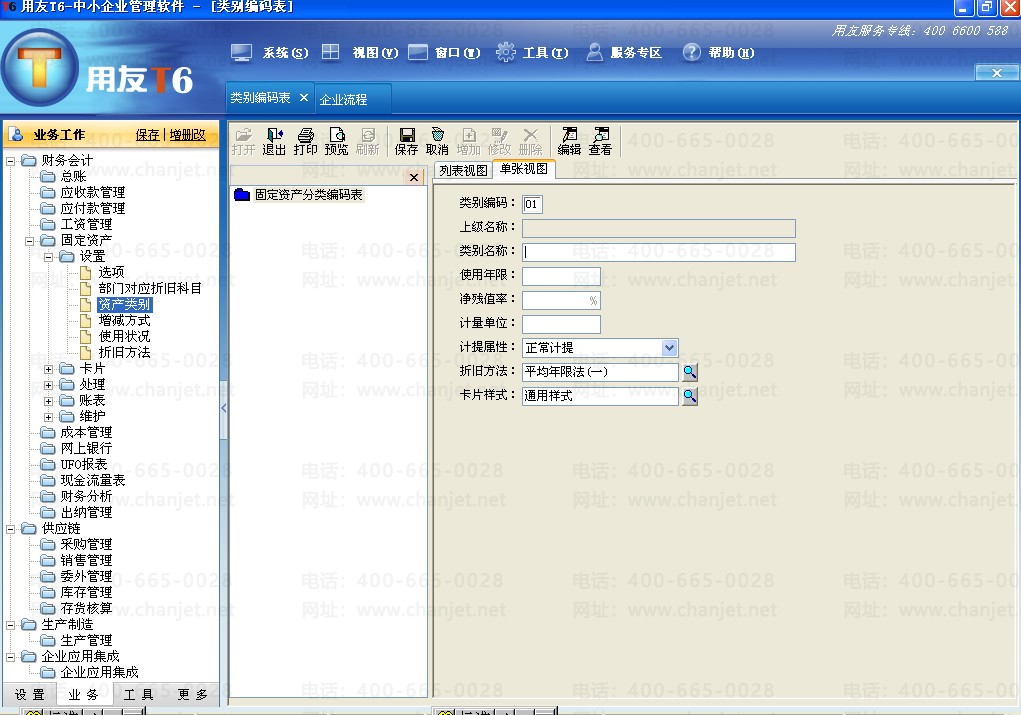The image size is (1021, 715).
Task: Collapse the 生产制造 tree node
Action: pyautogui.click(x=10, y=625)
